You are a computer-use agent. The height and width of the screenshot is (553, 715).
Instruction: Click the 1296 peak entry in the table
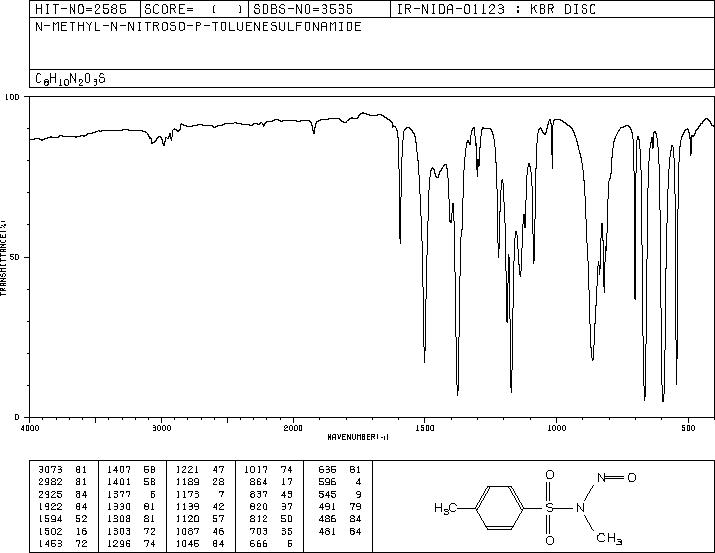click(131, 543)
